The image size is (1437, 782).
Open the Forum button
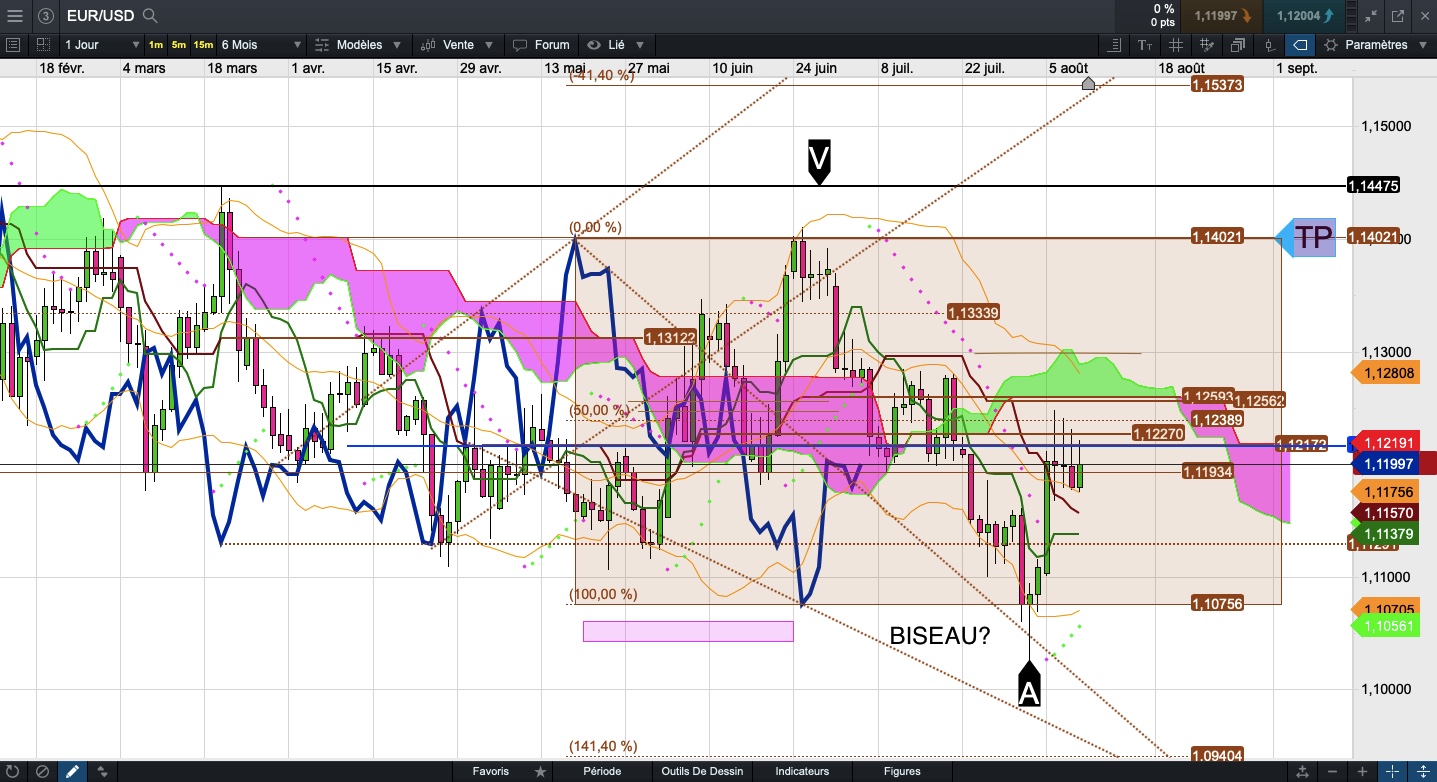pos(541,45)
